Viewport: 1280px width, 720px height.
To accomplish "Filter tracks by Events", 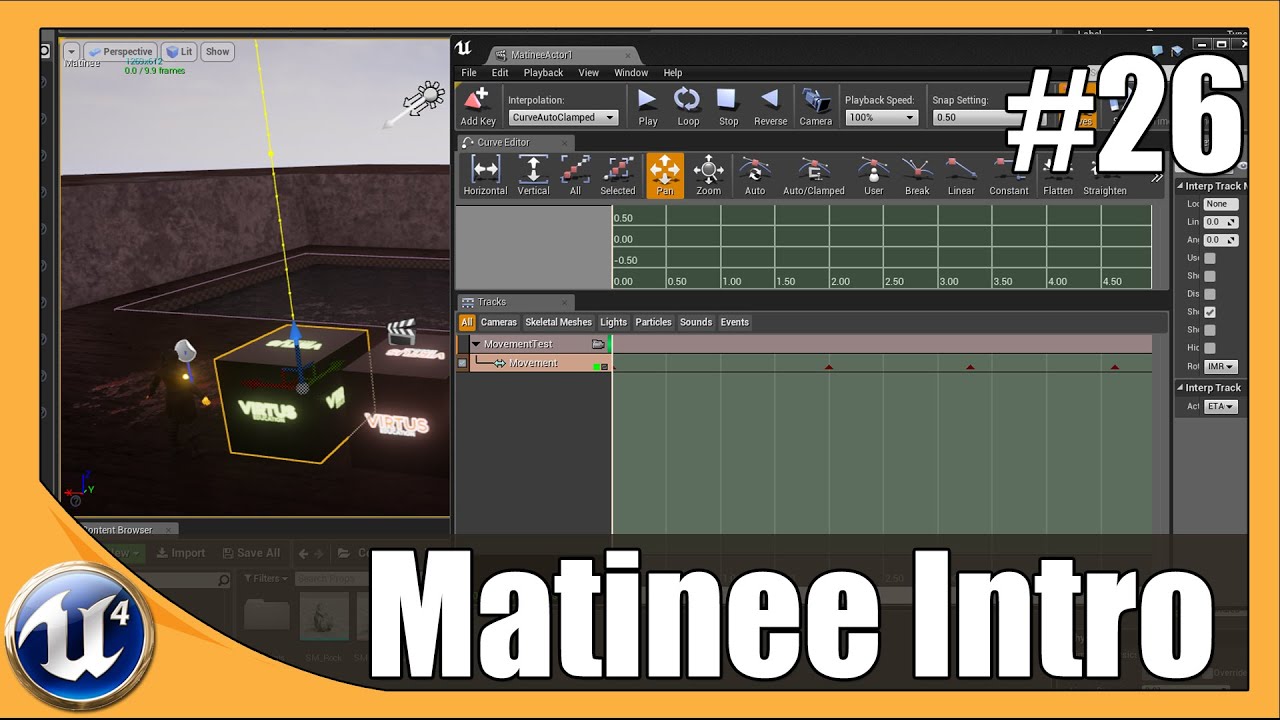I will pos(735,322).
